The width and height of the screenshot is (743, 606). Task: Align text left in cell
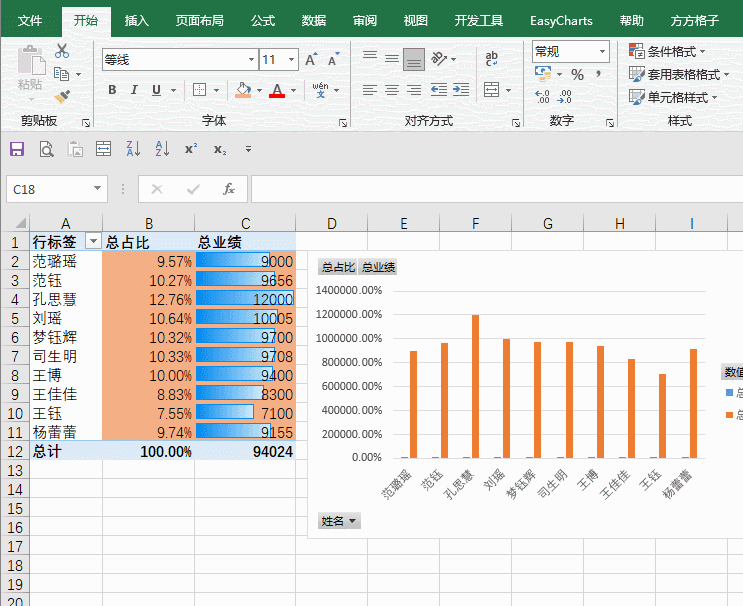(370, 90)
